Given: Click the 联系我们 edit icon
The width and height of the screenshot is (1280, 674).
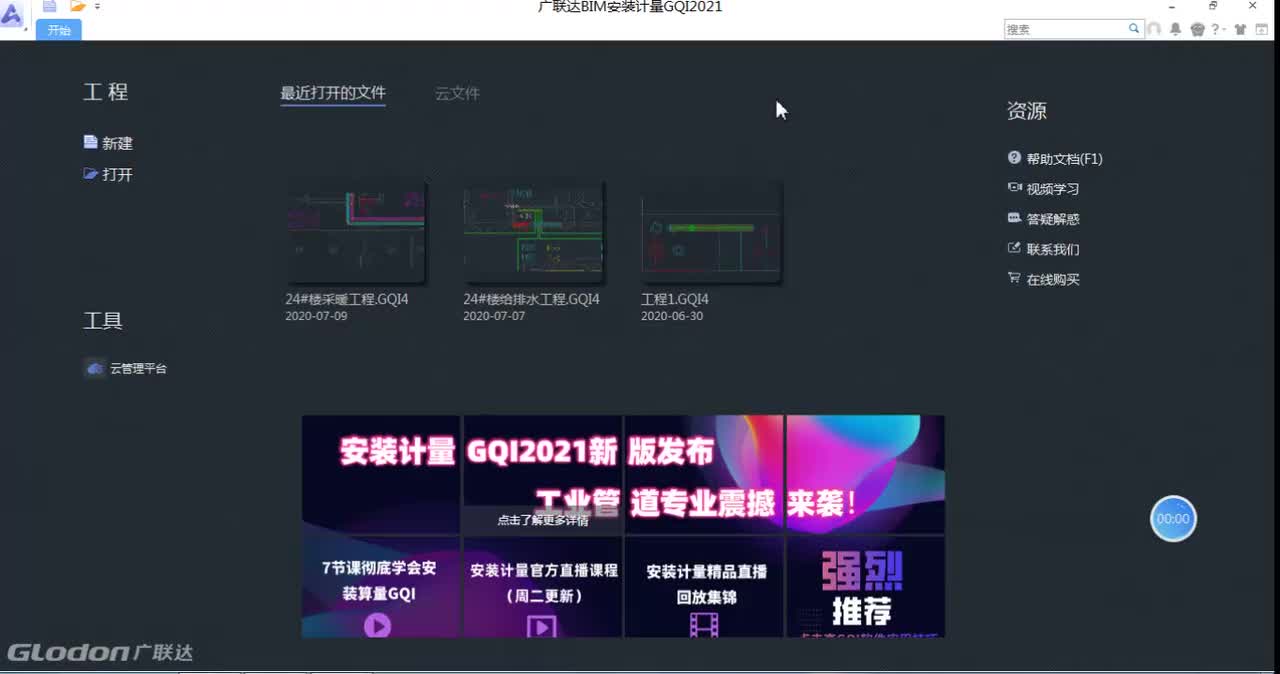Looking at the screenshot, I should pyautogui.click(x=1014, y=248).
